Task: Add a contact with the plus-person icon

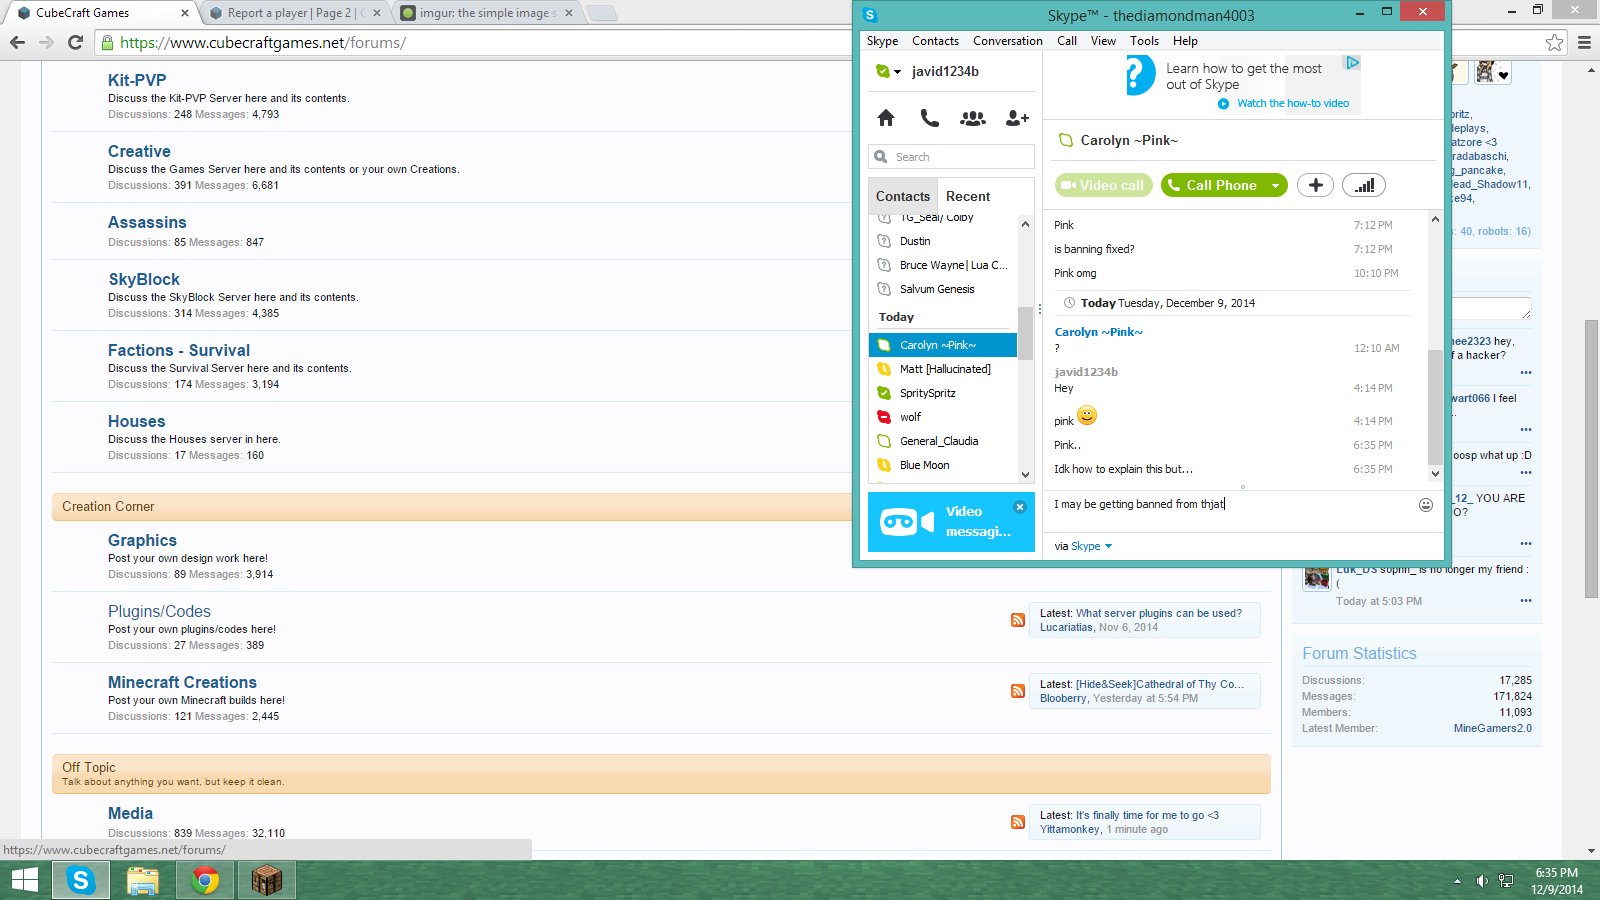Action: click(x=1017, y=118)
